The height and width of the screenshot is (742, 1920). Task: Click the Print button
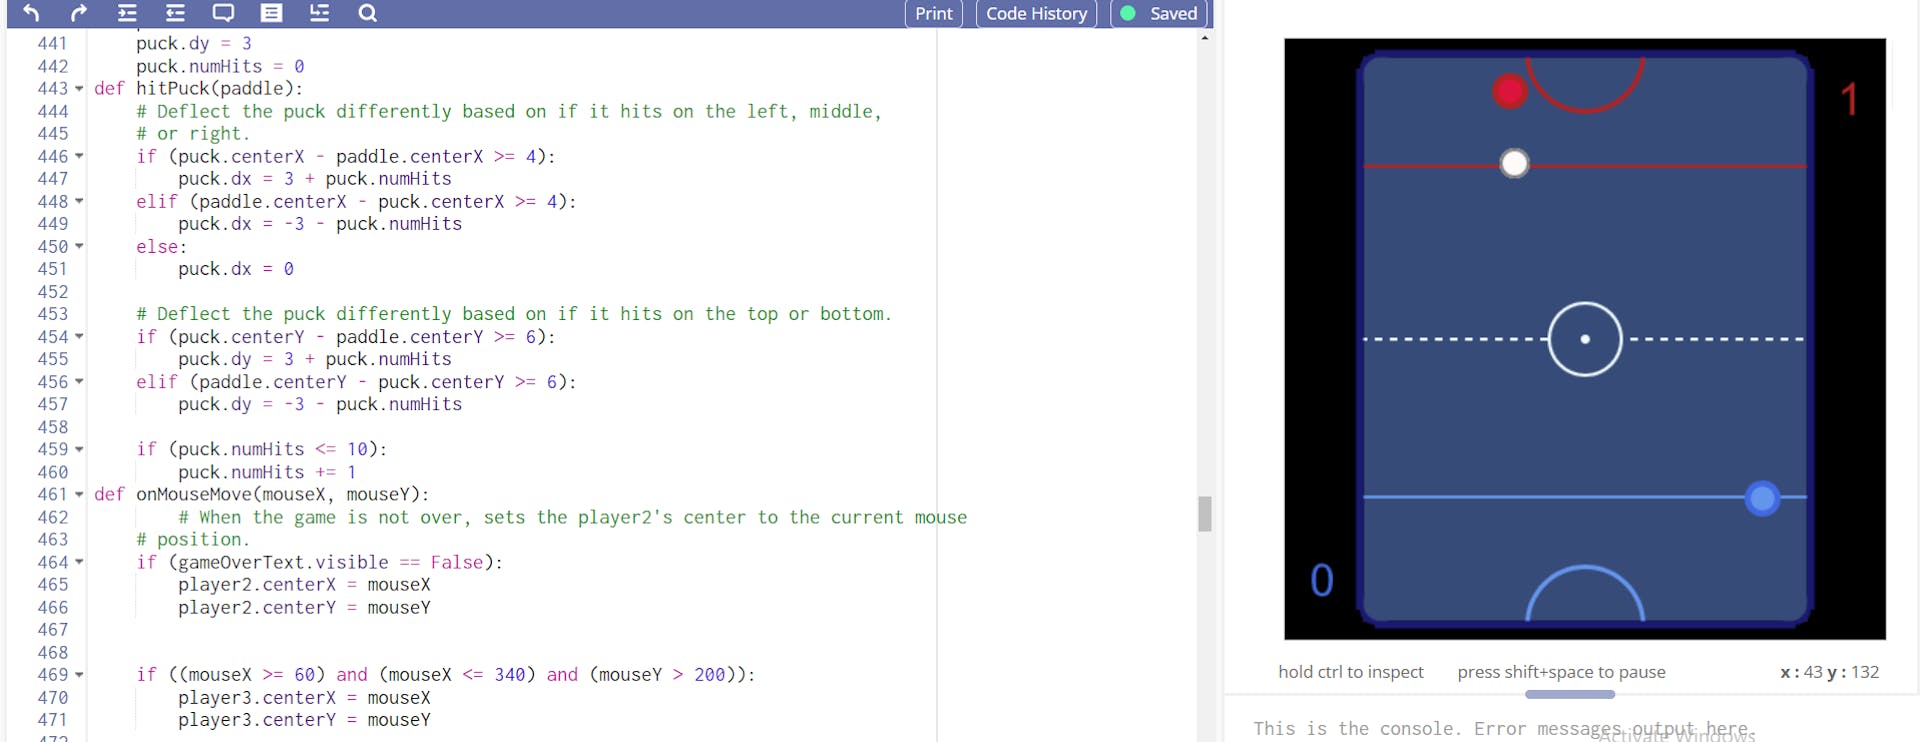point(933,13)
